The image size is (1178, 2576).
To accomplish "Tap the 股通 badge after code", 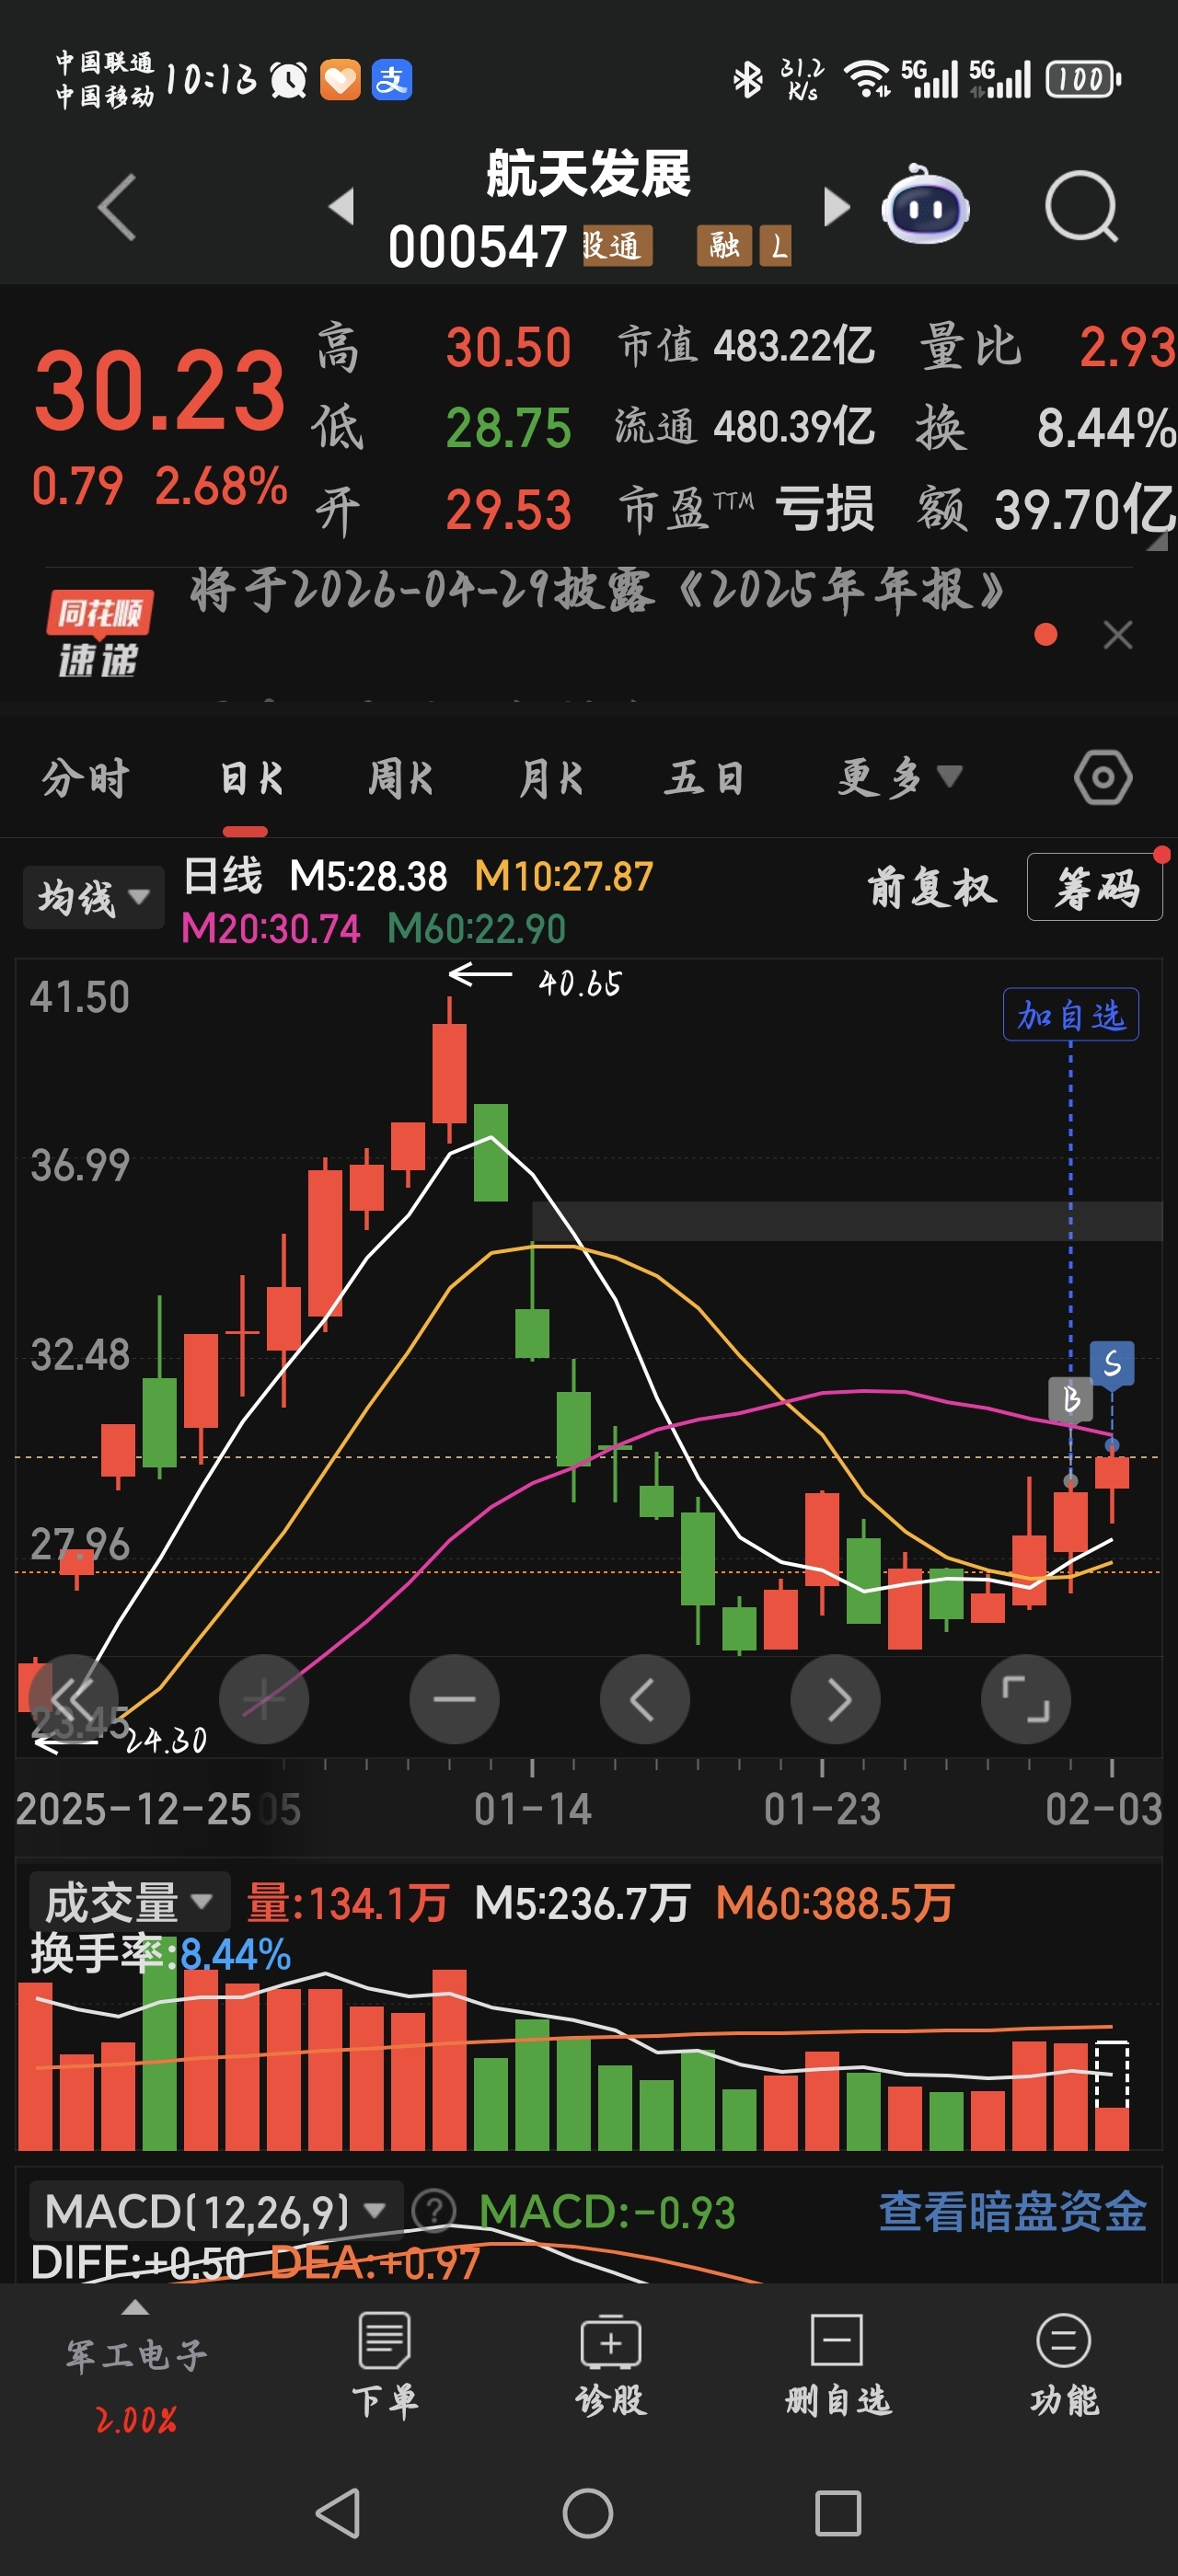I will click(617, 245).
